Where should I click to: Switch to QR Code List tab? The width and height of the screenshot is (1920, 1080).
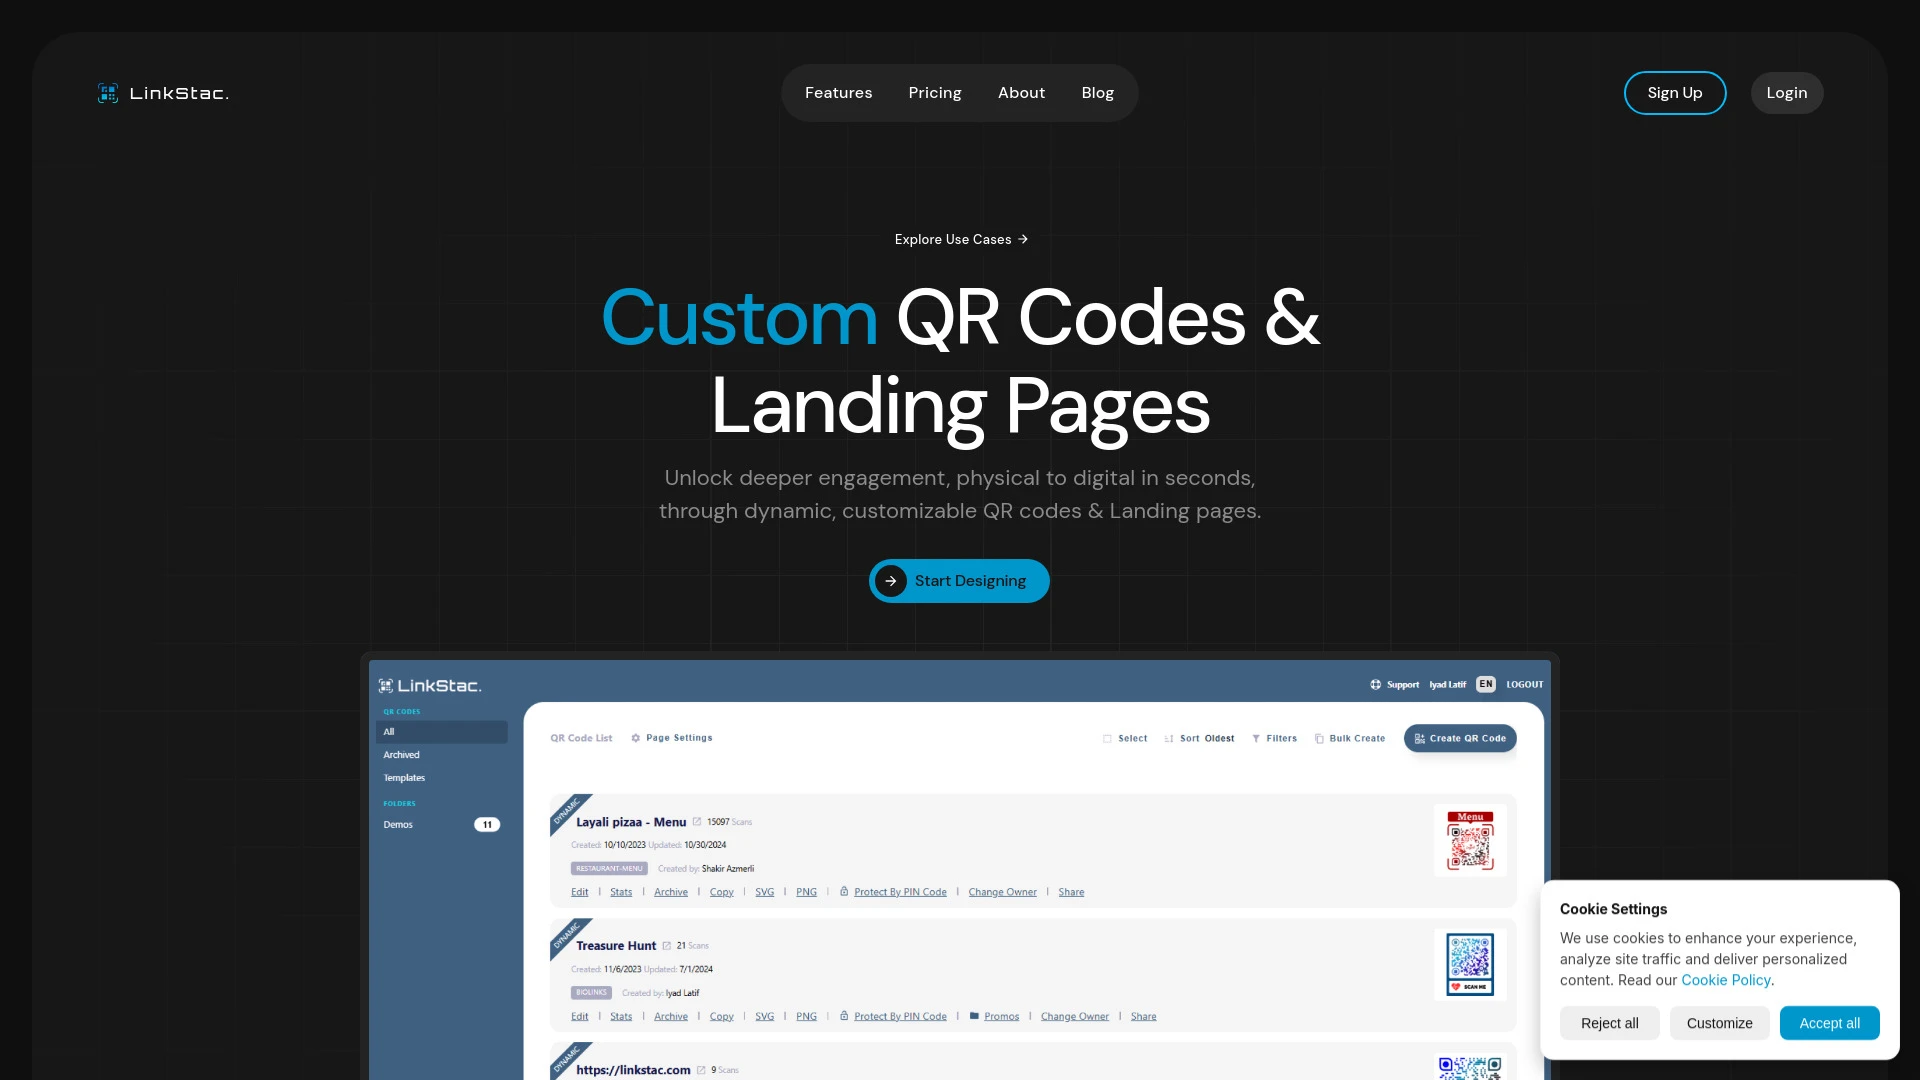click(582, 737)
